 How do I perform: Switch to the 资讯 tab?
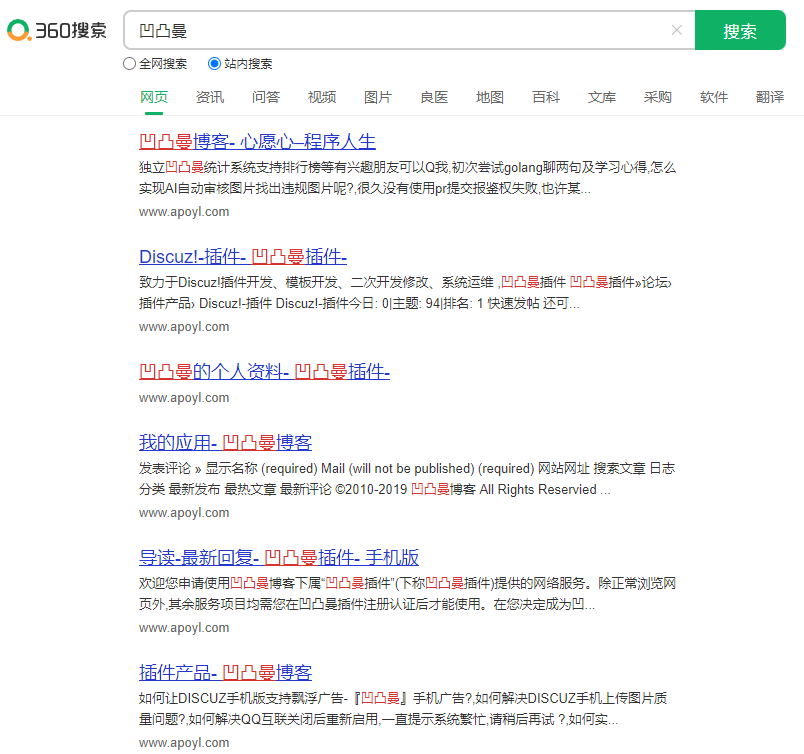tap(210, 97)
